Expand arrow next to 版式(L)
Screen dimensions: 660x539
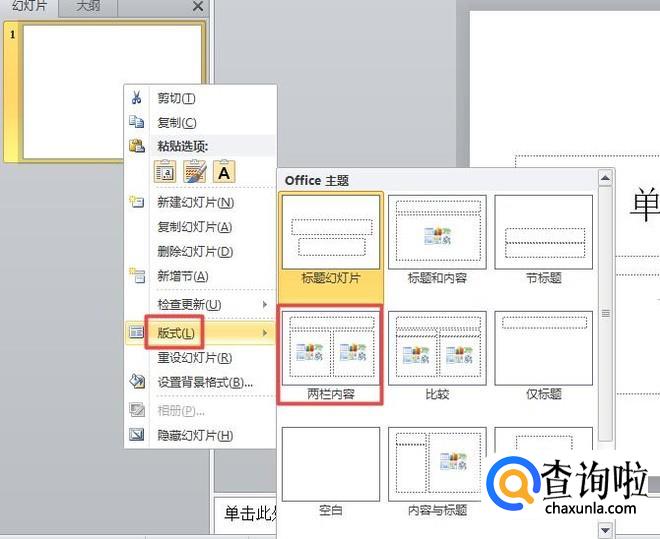[265, 333]
